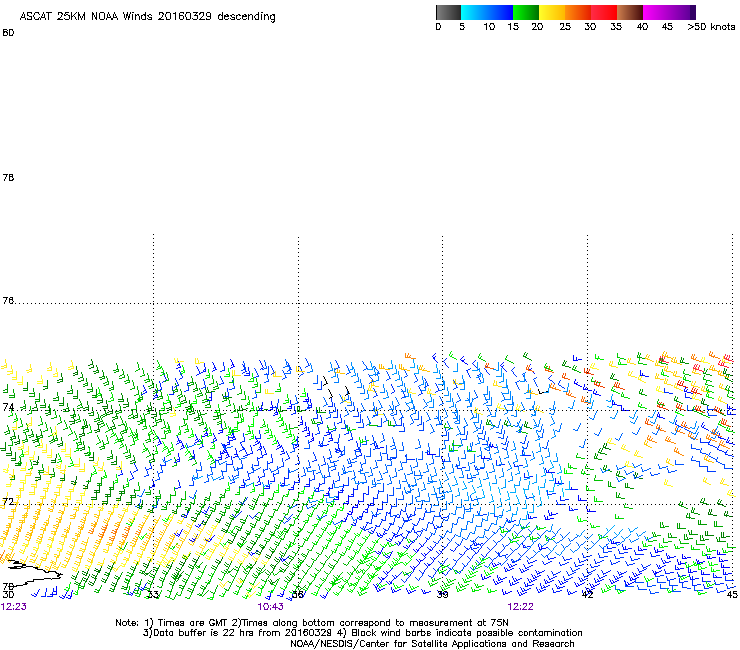
Task: Click the '33' longitude axis label
Action: (x=152, y=595)
